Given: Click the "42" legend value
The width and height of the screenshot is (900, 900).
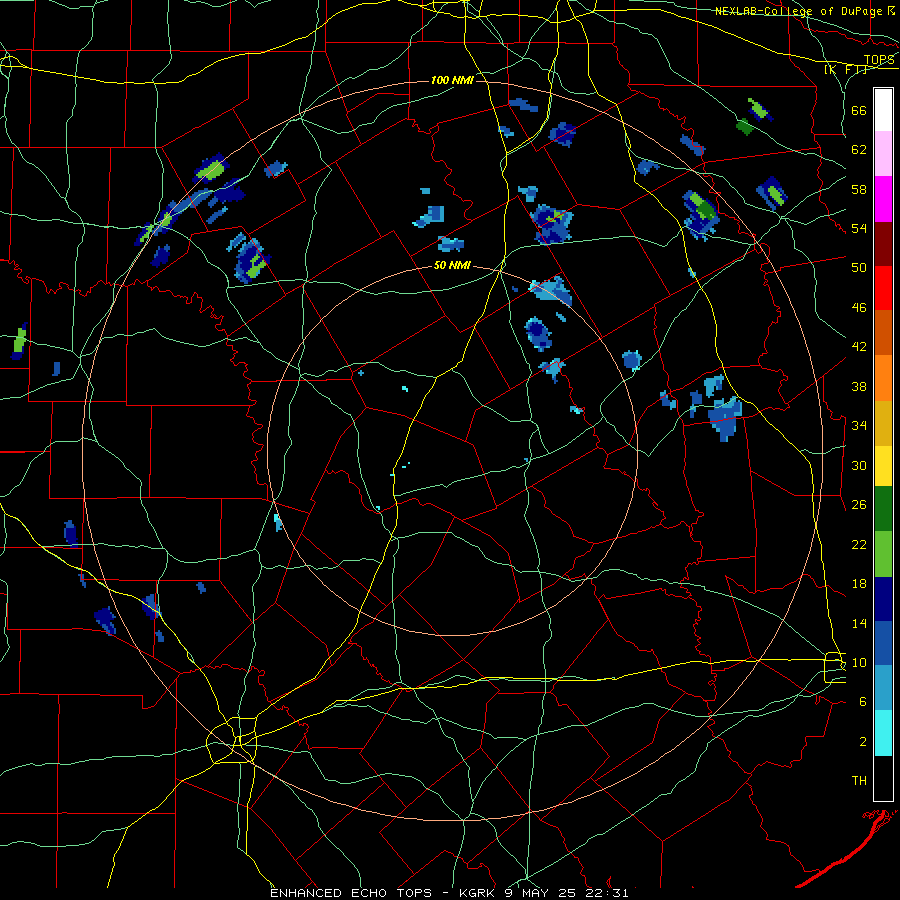Looking at the screenshot, I should tap(859, 347).
